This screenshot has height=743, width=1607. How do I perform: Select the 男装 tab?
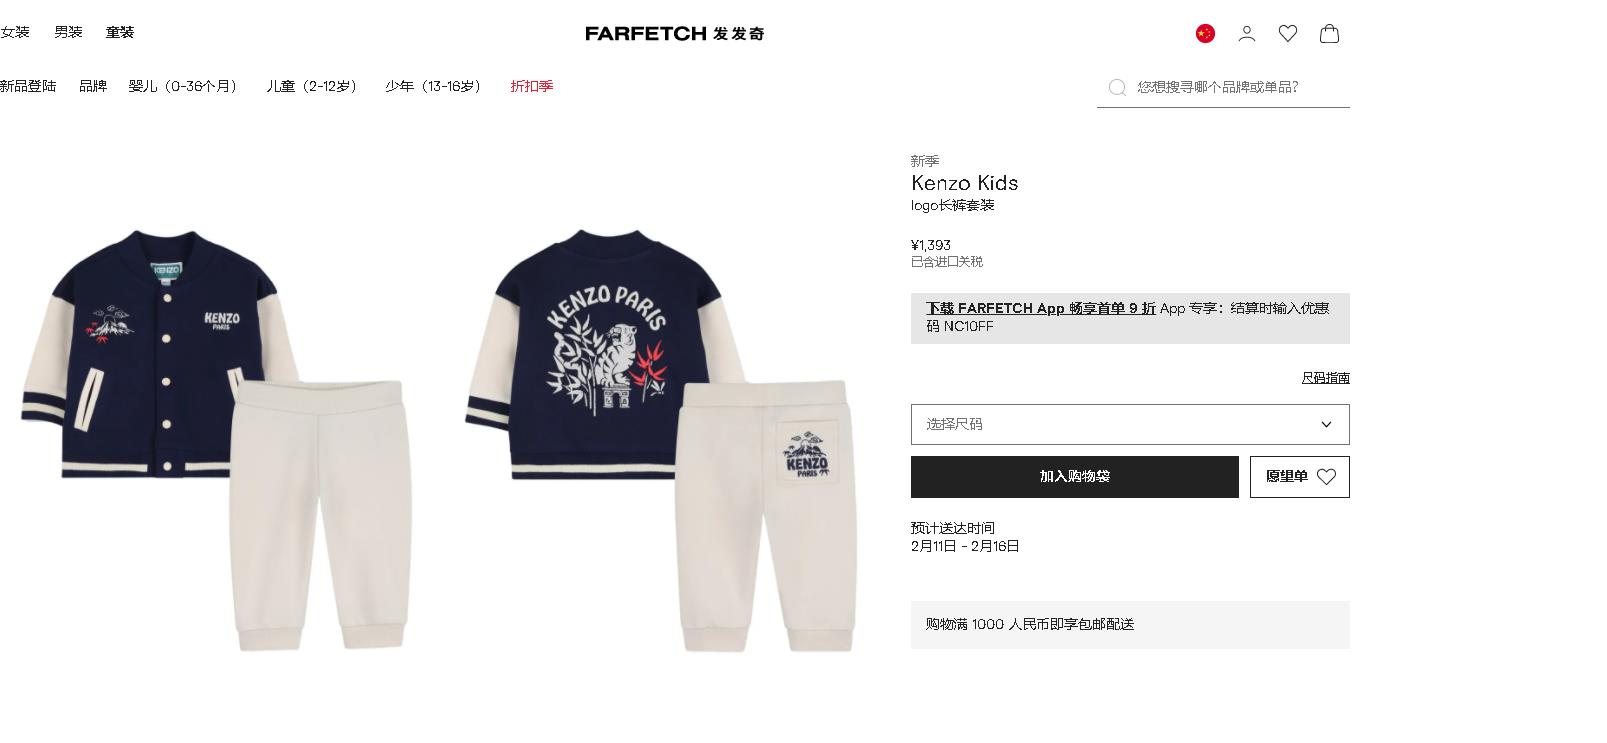point(68,32)
